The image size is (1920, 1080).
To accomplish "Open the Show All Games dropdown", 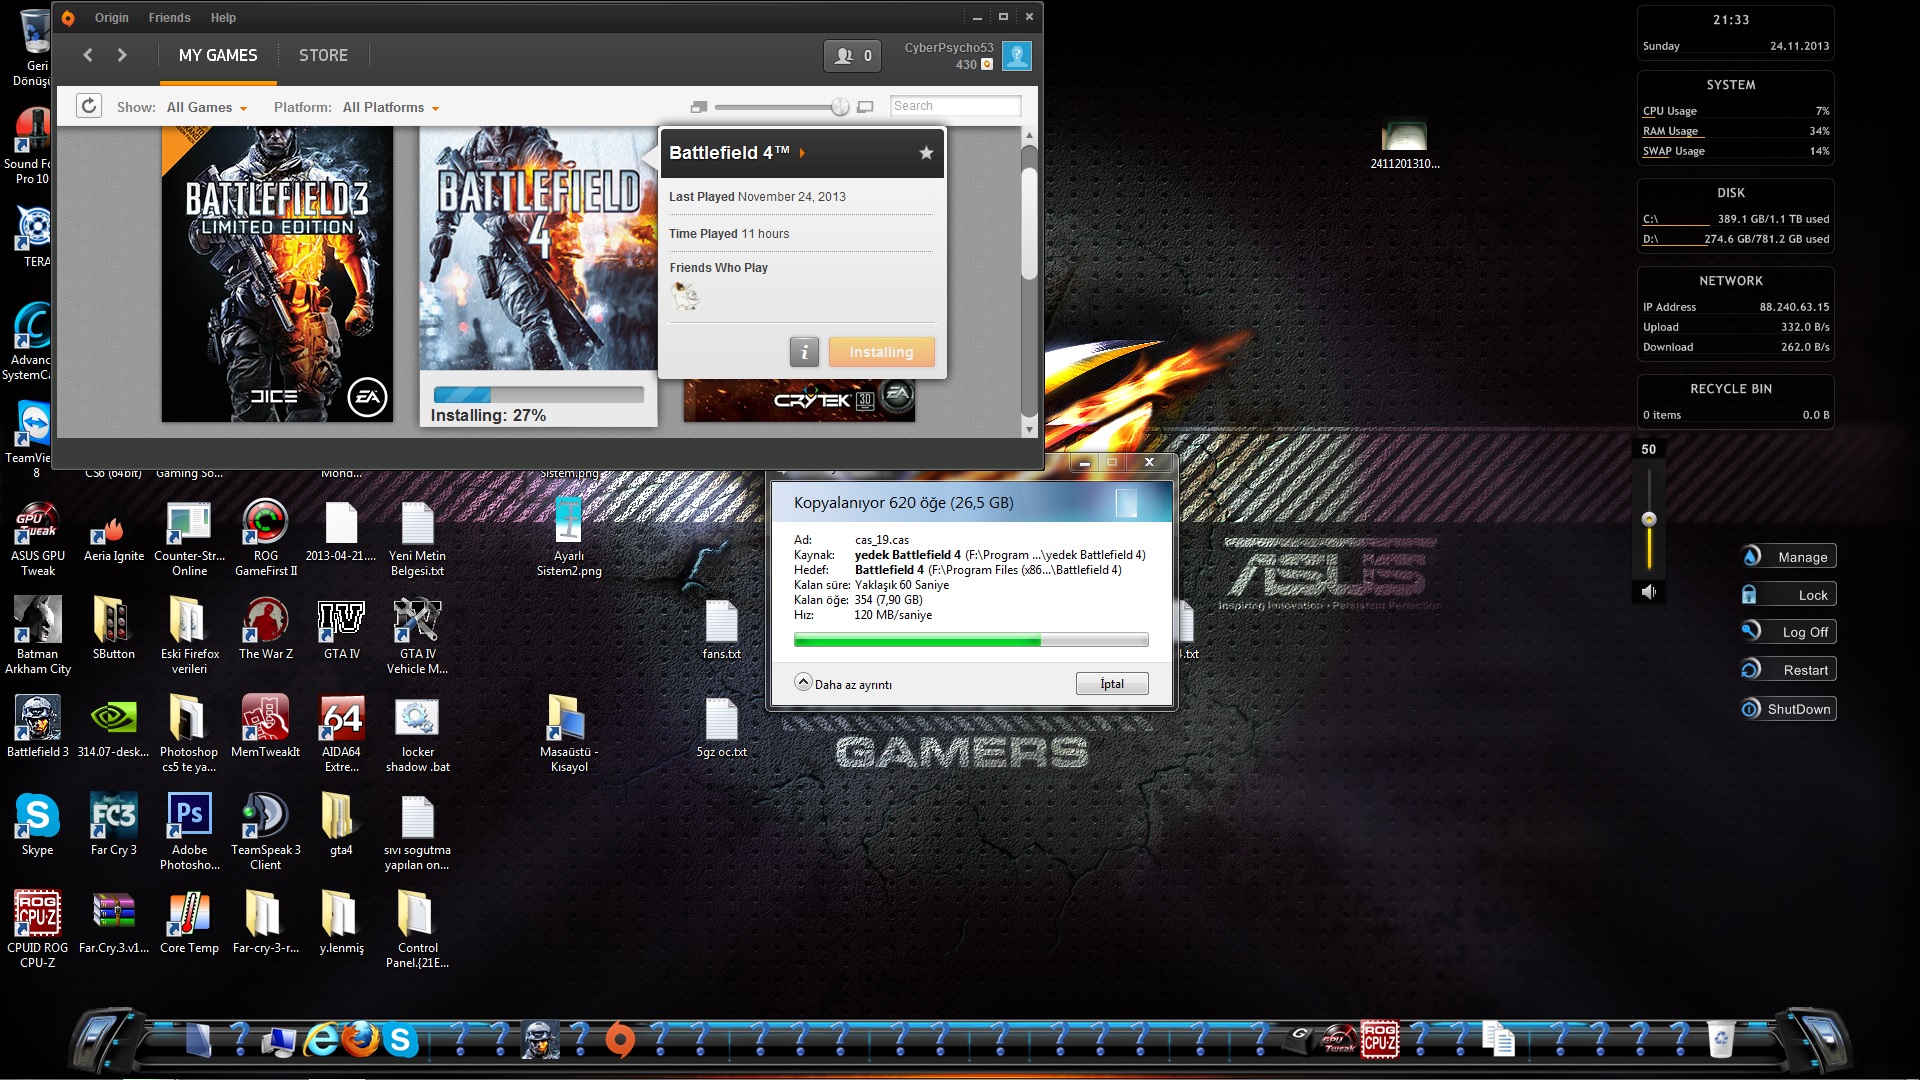I will pos(207,107).
